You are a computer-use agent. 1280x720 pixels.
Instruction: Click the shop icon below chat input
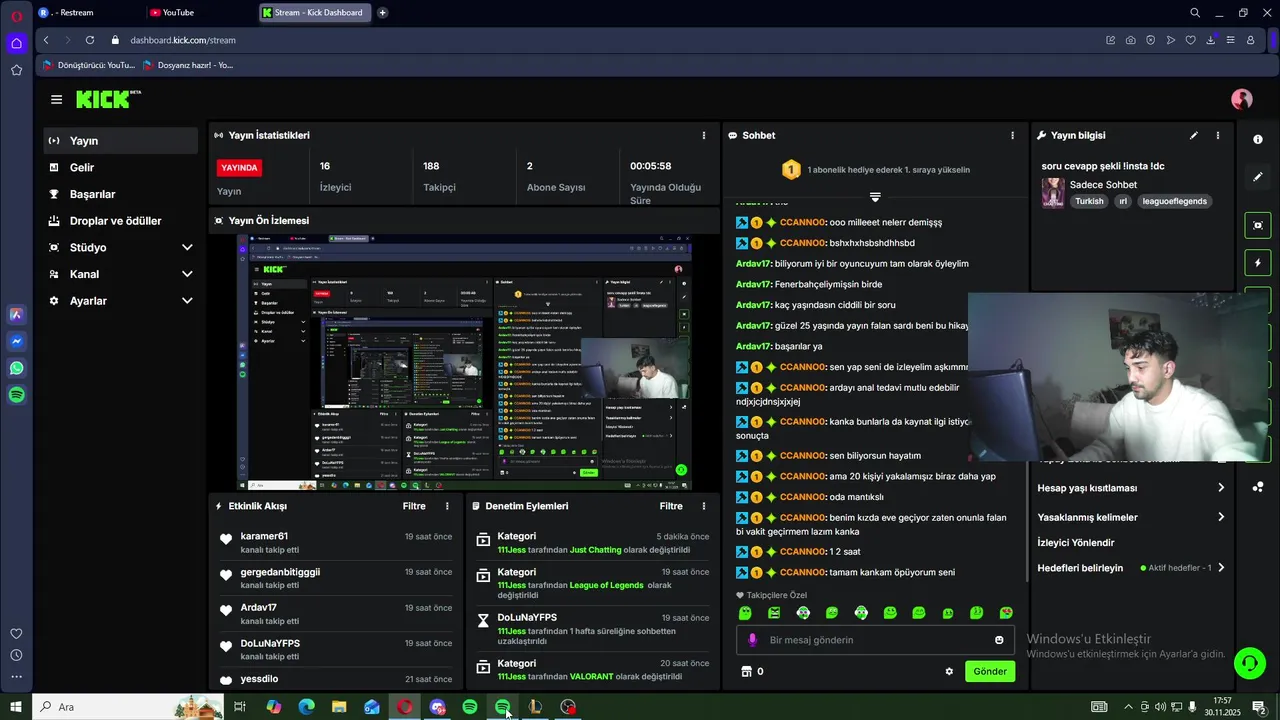coord(745,671)
